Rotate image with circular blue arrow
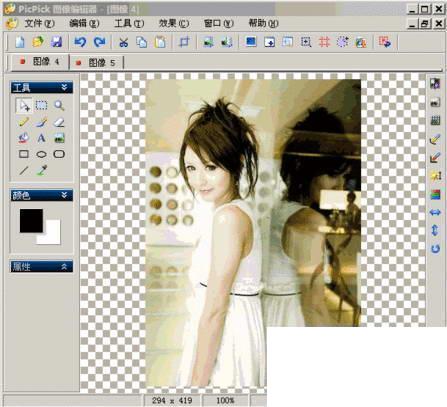 click(x=435, y=249)
